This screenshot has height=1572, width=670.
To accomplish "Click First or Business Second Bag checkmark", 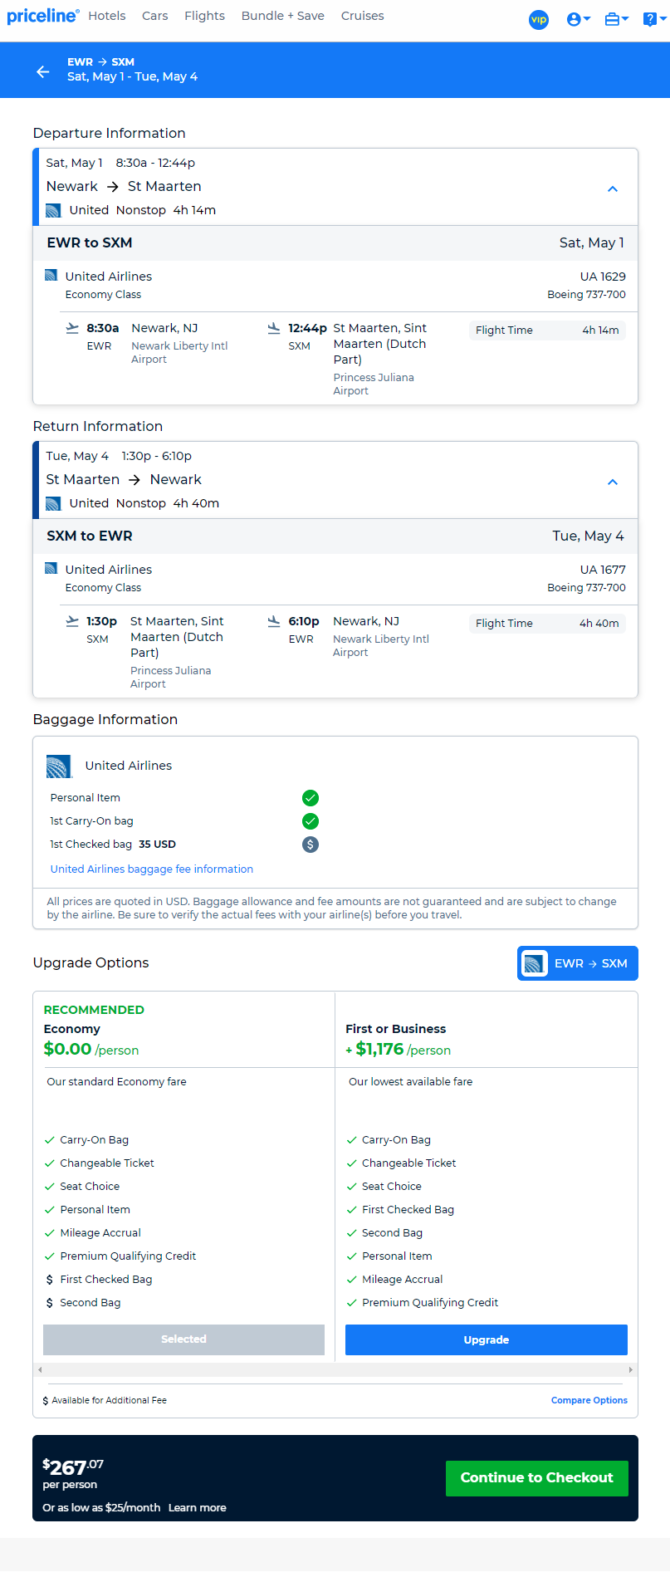I will (352, 1233).
